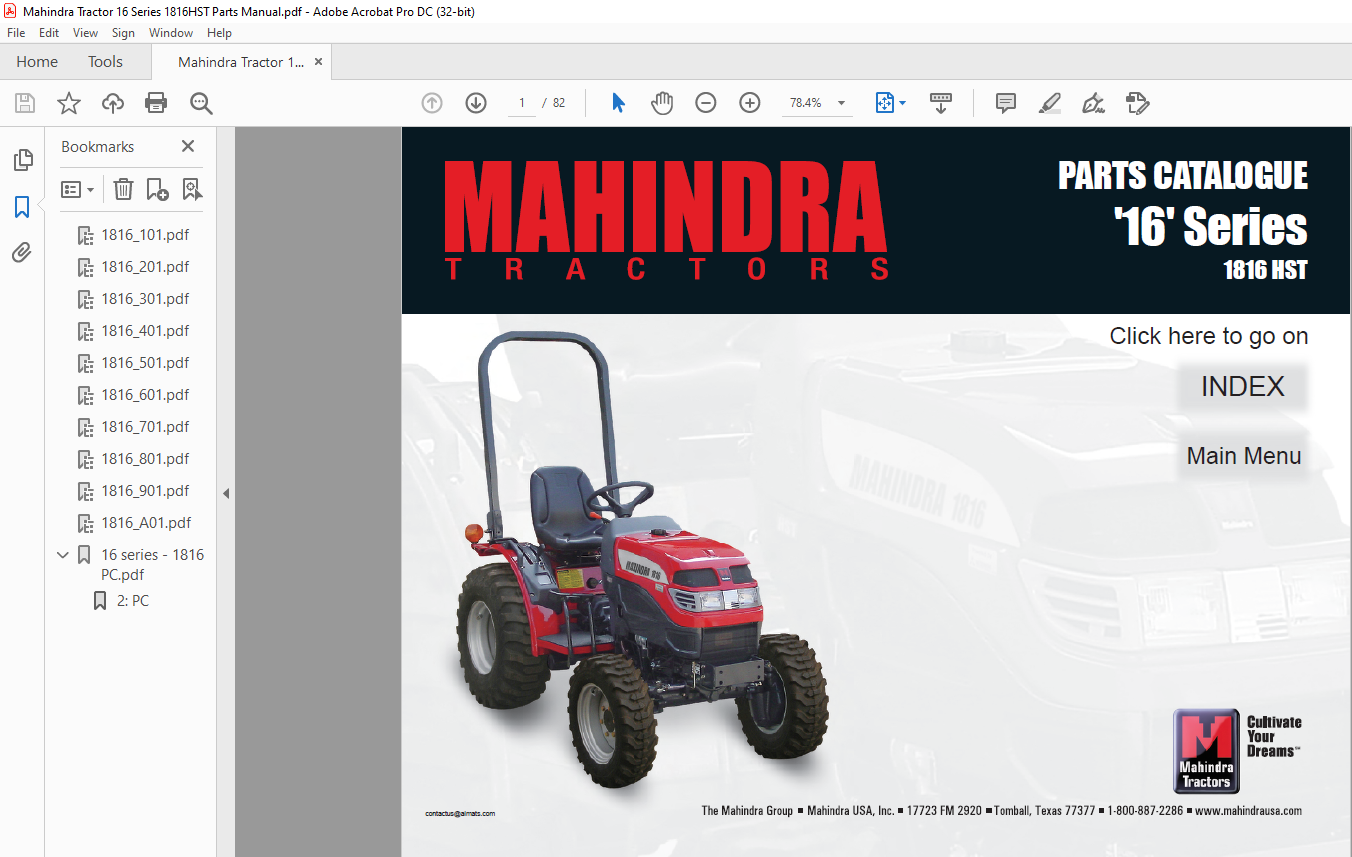Open the 1816_301.pdf bookmark

tap(145, 299)
